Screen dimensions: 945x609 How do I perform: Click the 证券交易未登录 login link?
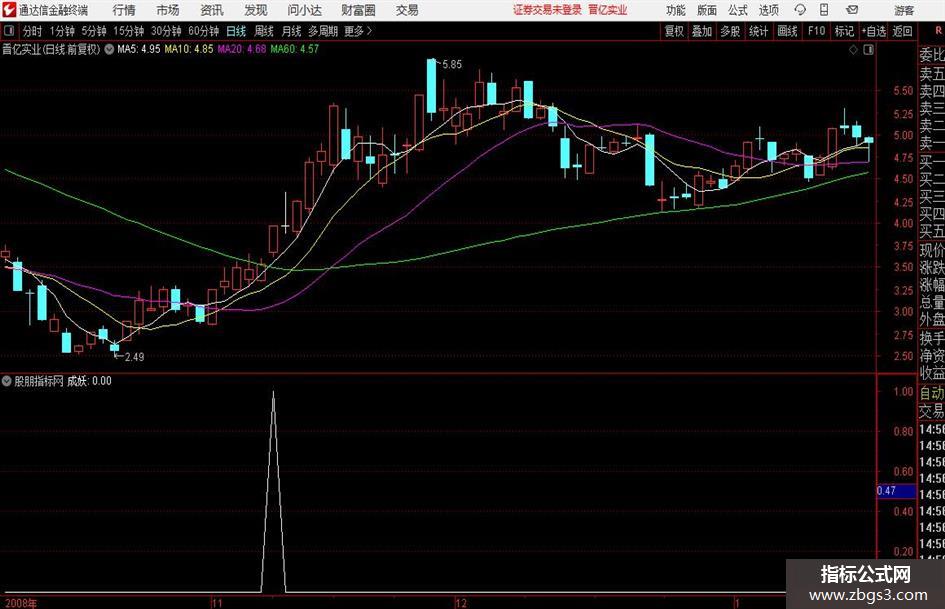tap(547, 10)
